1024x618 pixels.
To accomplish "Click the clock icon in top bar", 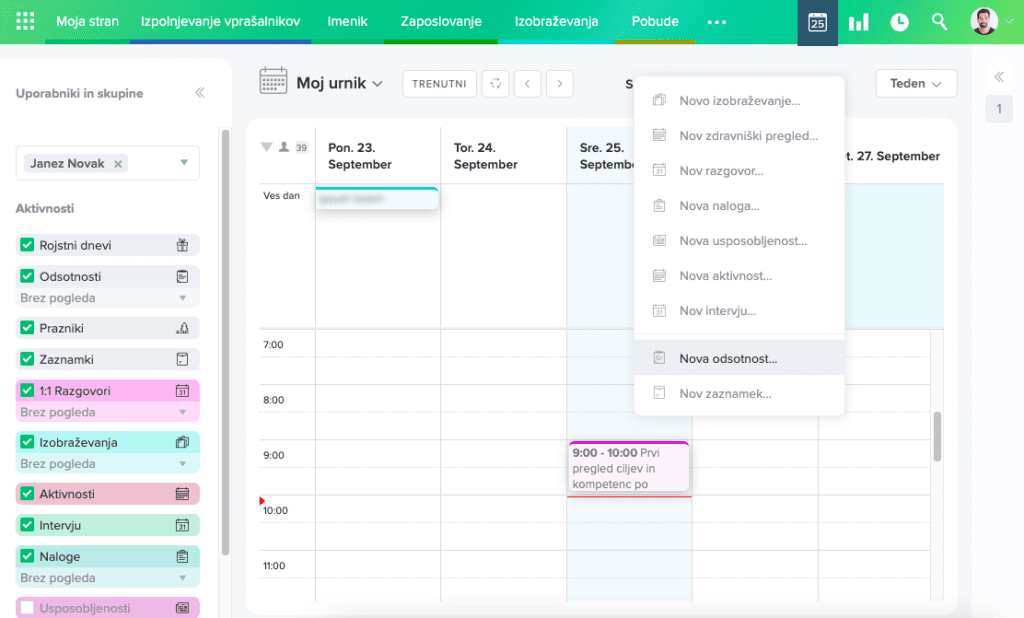I will click(899, 22).
